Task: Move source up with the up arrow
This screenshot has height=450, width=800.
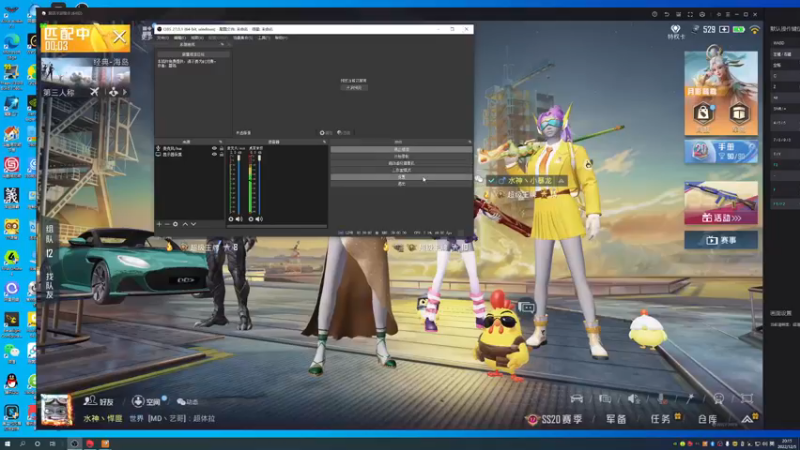Action: (185, 224)
